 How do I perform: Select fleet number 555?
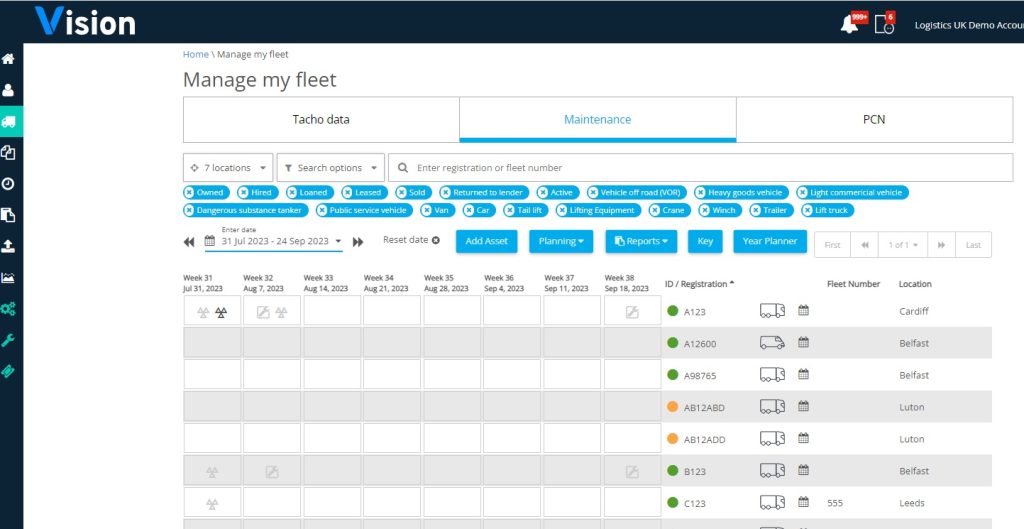pos(835,504)
